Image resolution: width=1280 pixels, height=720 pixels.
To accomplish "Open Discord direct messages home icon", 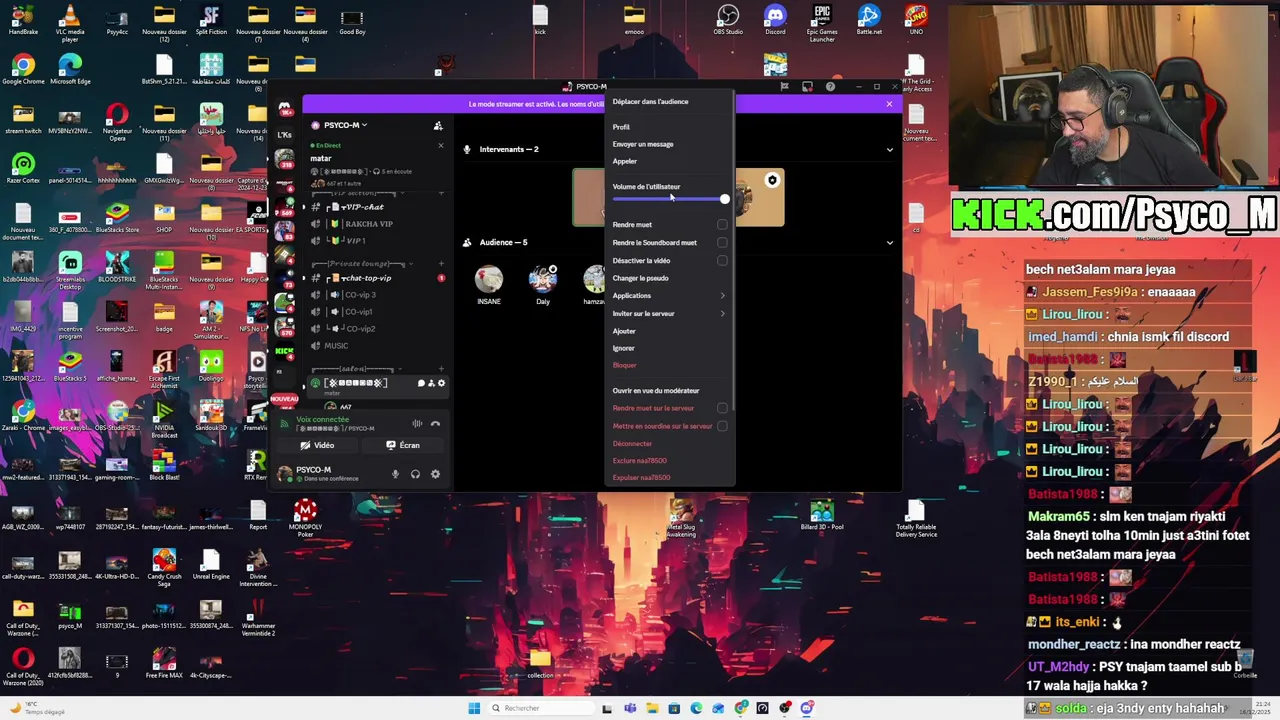I will point(285,108).
